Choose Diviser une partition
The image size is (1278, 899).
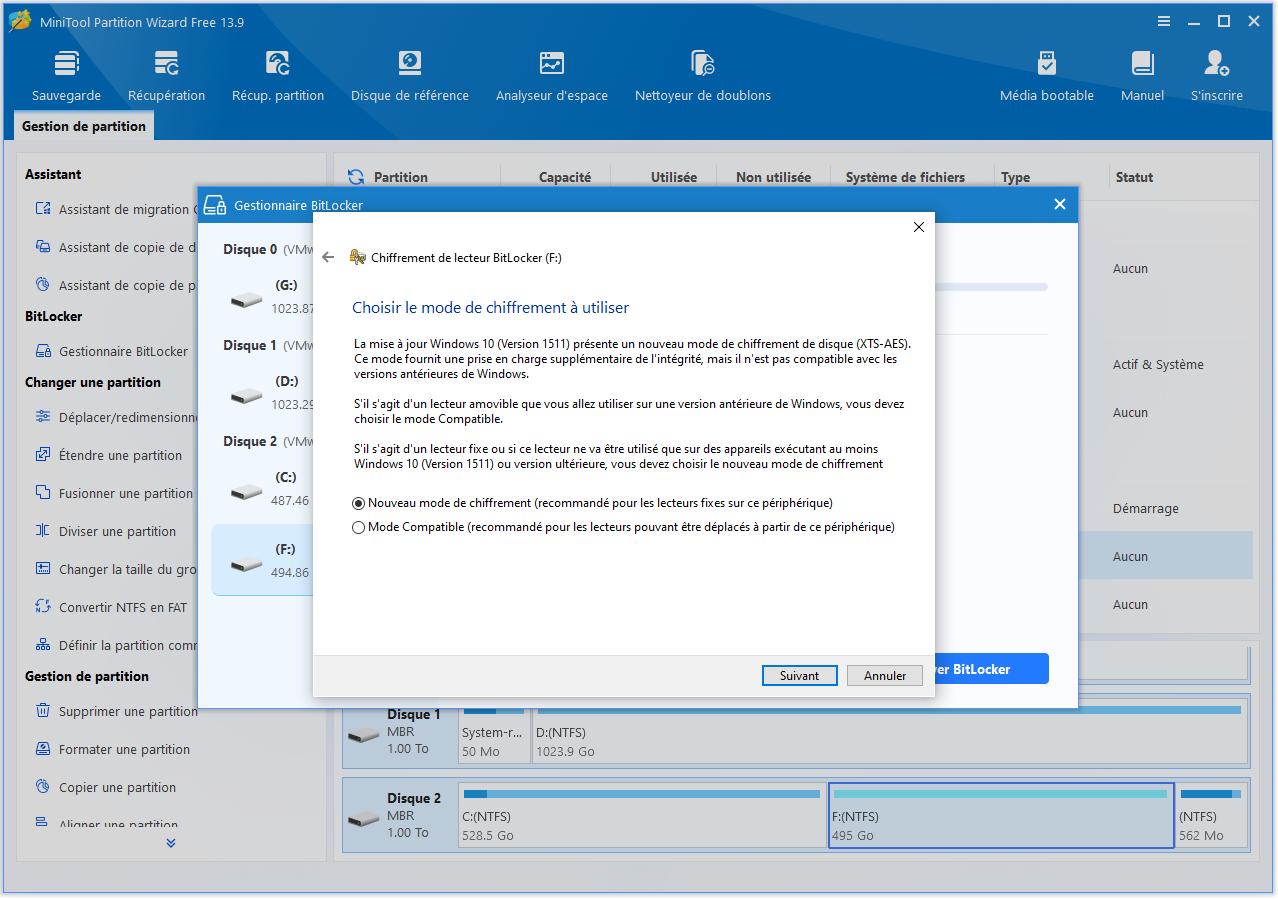click(x=106, y=531)
